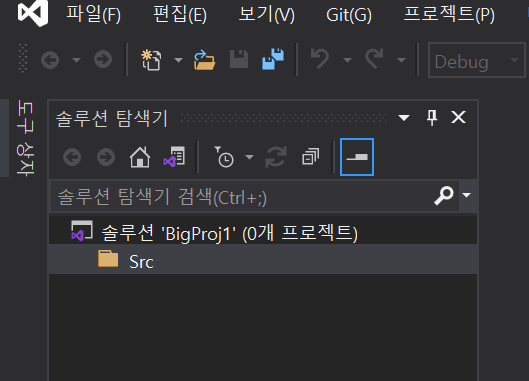Open the 편집(E) menu
This screenshot has width=529, height=381.
tap(180, 15)
